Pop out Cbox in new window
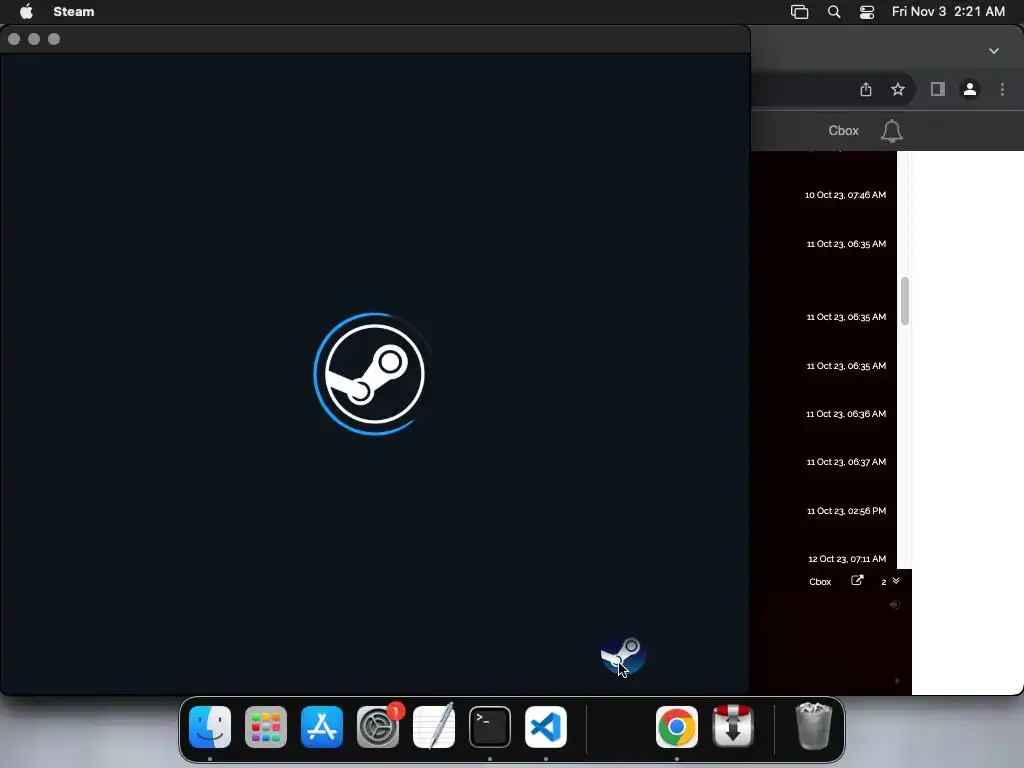1024x768 pixels. click(x=857, y=581)
